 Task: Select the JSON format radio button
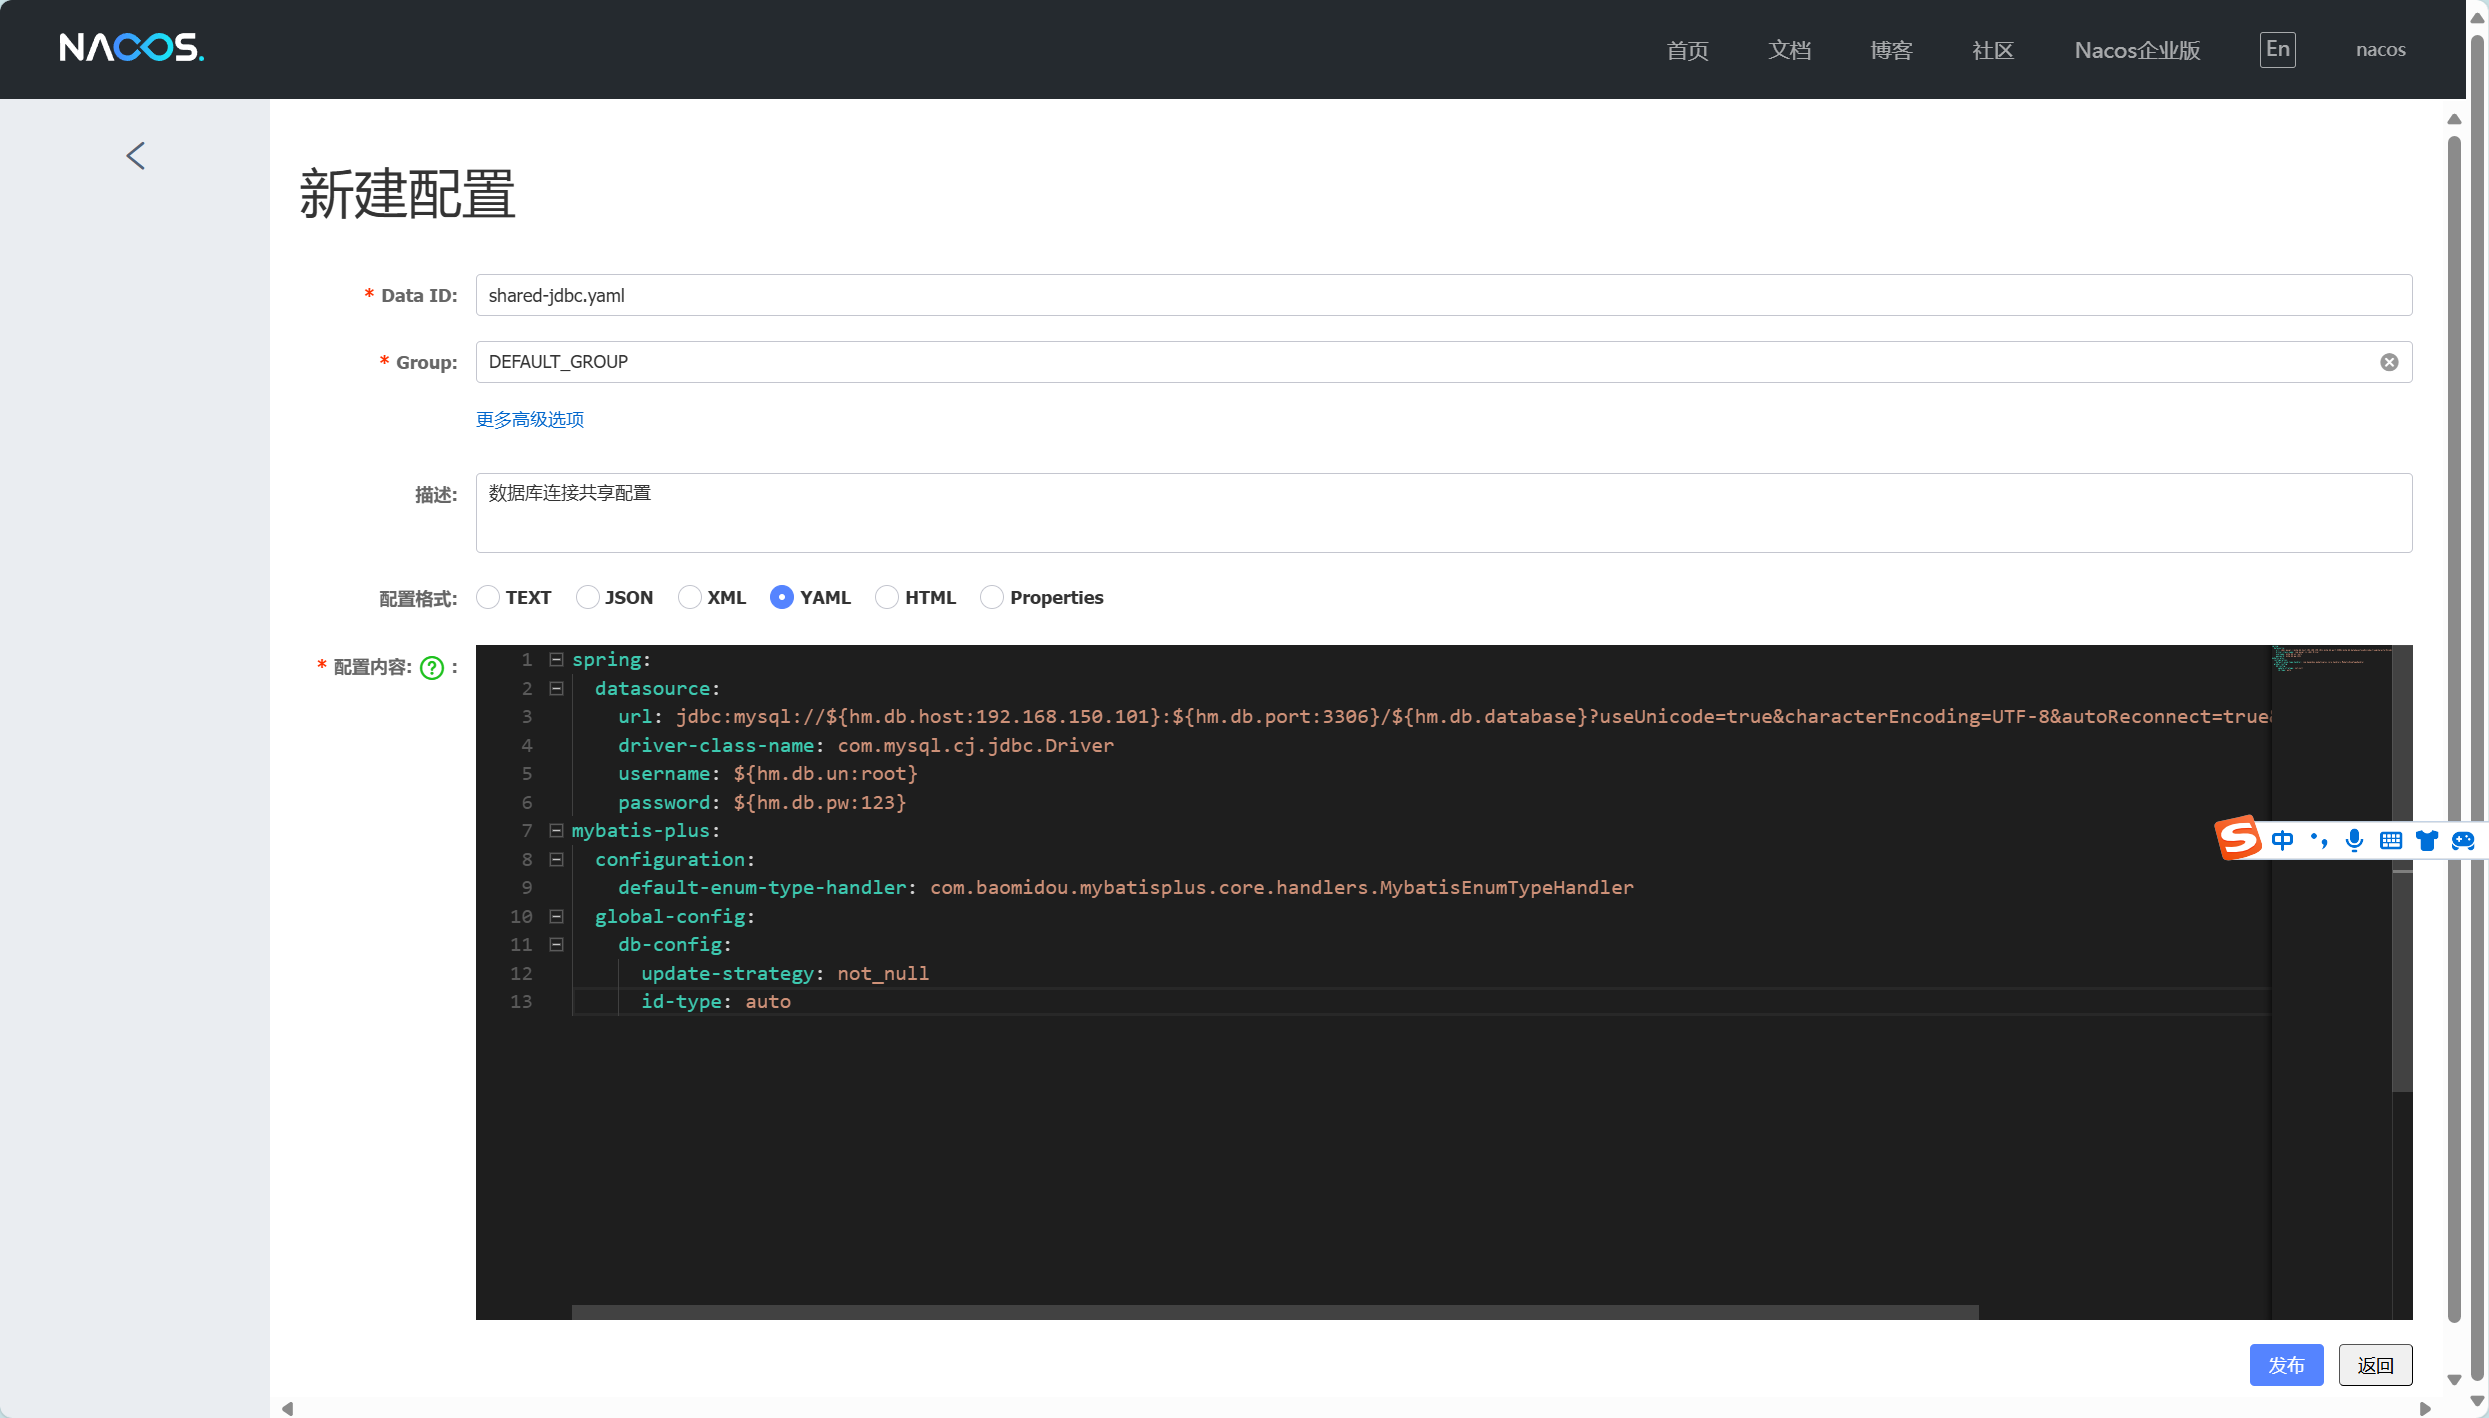pos(588,597)
